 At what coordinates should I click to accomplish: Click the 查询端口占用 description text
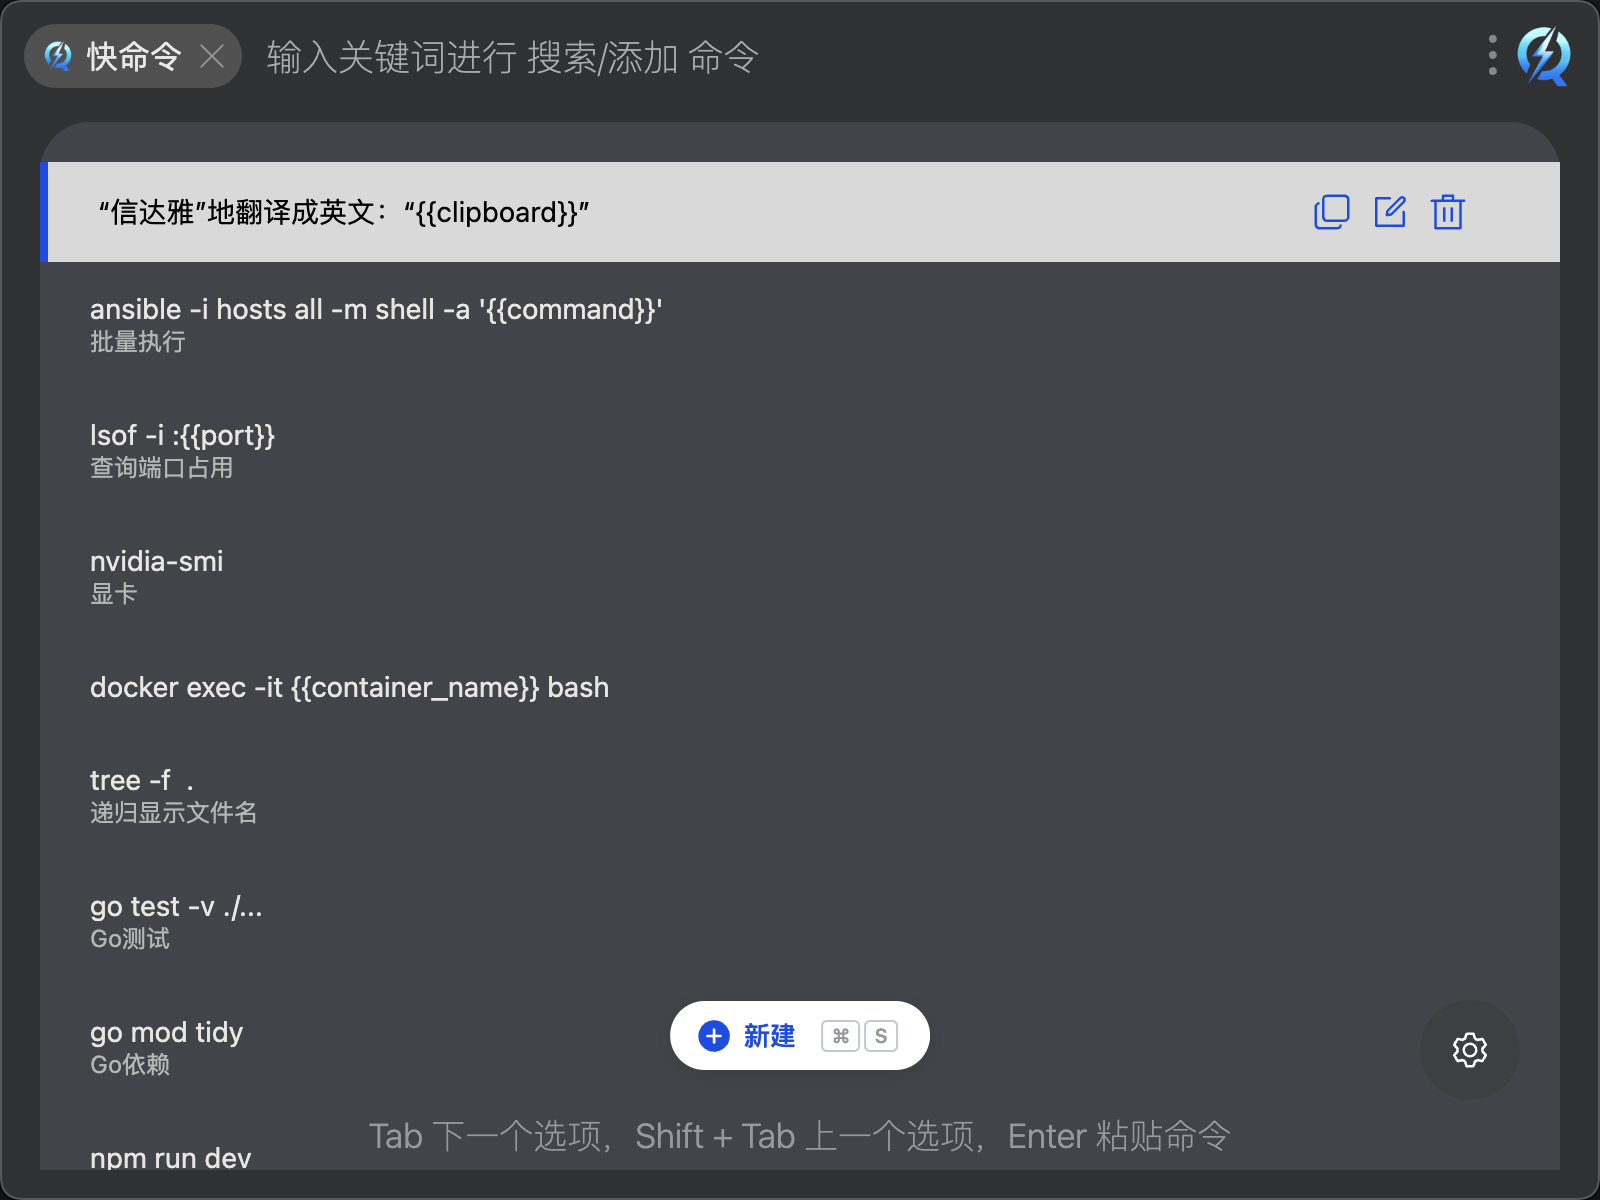pos(162,468)
